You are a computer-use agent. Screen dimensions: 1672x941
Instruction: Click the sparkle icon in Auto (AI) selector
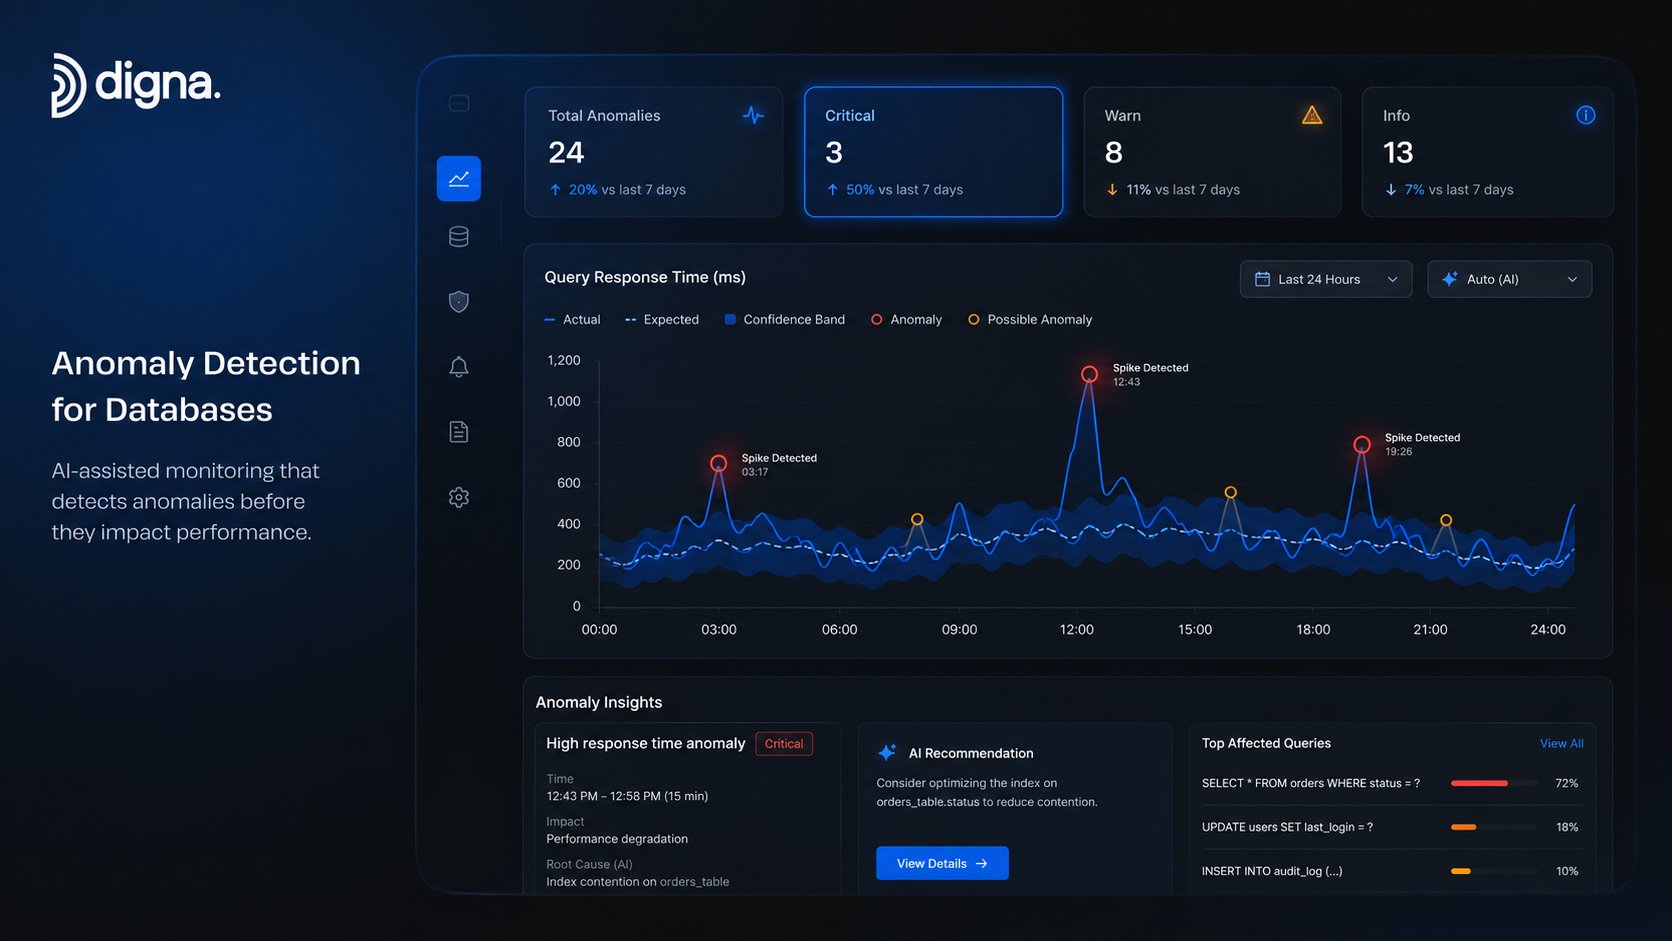point(1450,279)
